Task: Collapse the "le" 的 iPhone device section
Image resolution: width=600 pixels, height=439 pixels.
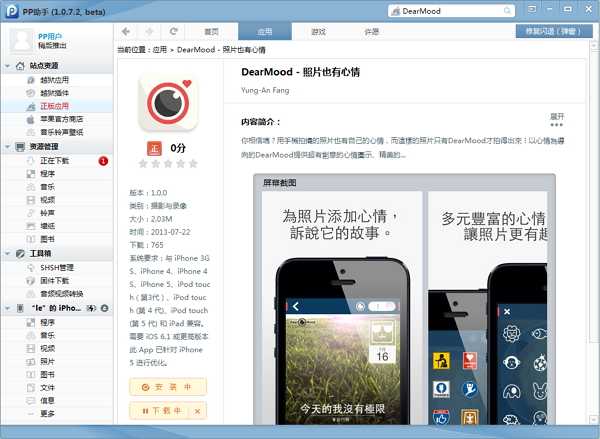Action: pyautogui.click(x=7, y=308)
